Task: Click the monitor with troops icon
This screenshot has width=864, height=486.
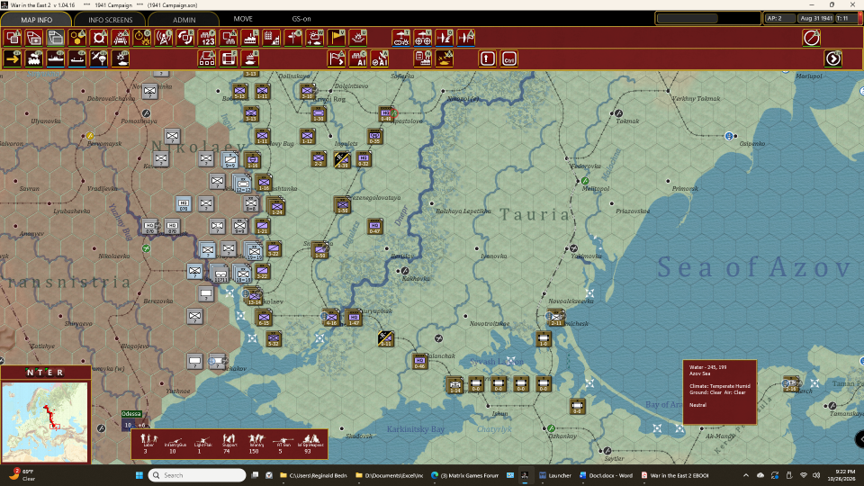Action: click(x=229, y=38)
